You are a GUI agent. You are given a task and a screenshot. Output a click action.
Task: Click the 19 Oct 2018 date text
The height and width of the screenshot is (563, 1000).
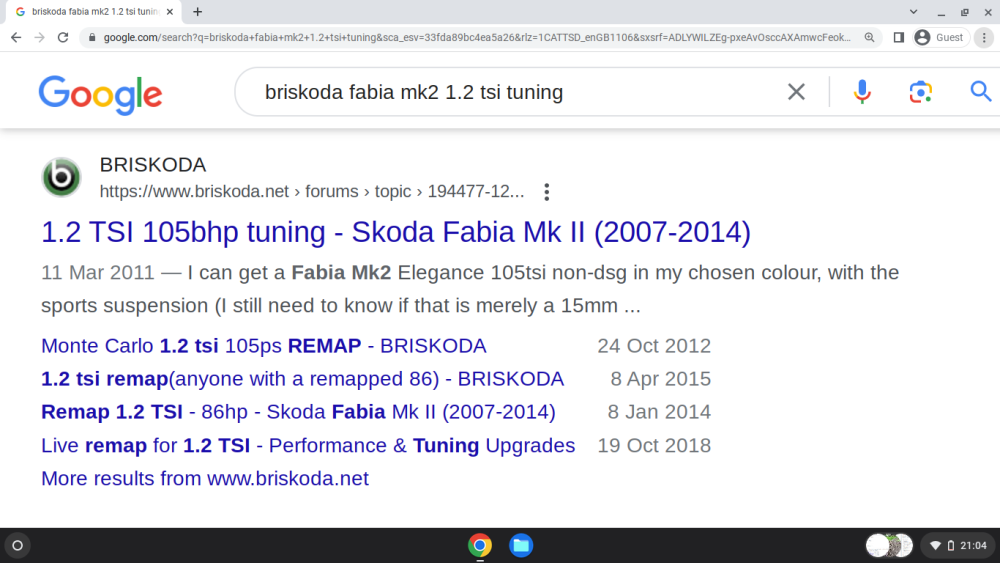pos(654,445)
